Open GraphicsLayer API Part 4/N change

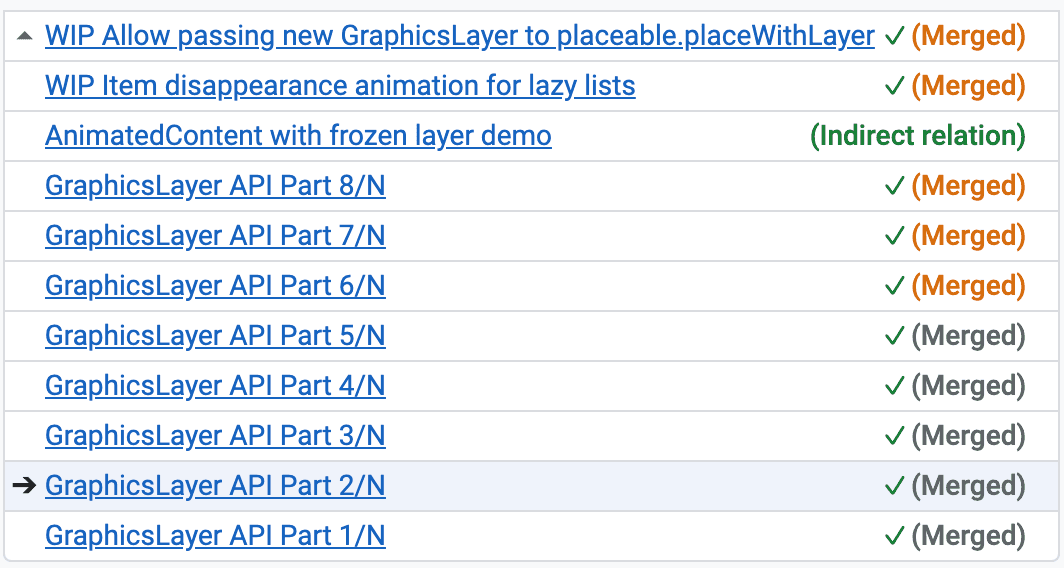coord(215,386)
